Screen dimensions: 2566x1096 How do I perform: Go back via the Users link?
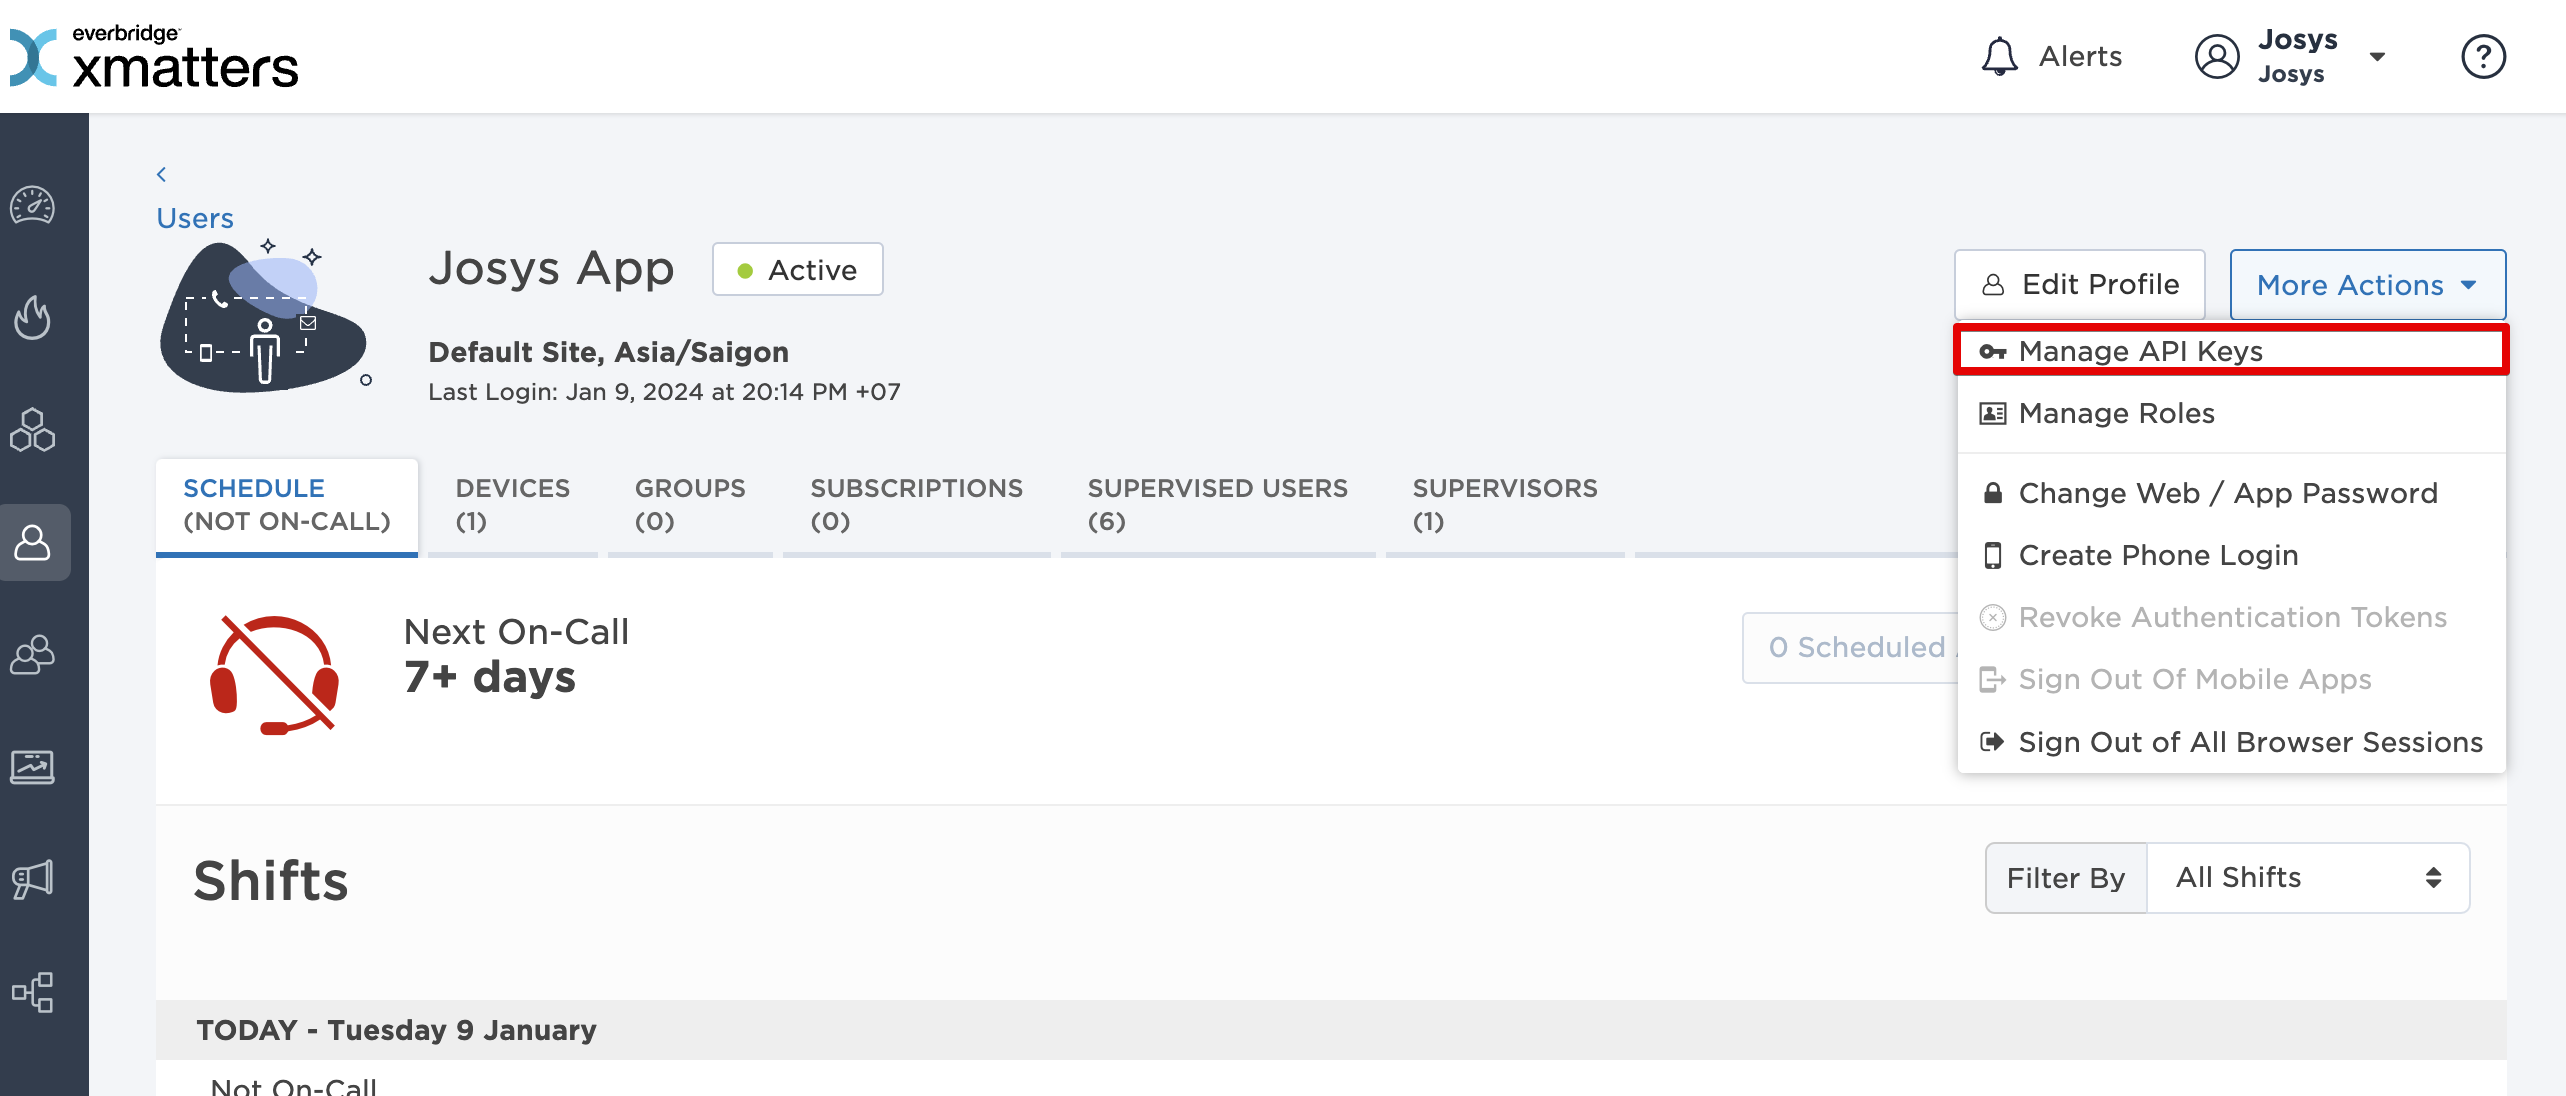(195, 218)
